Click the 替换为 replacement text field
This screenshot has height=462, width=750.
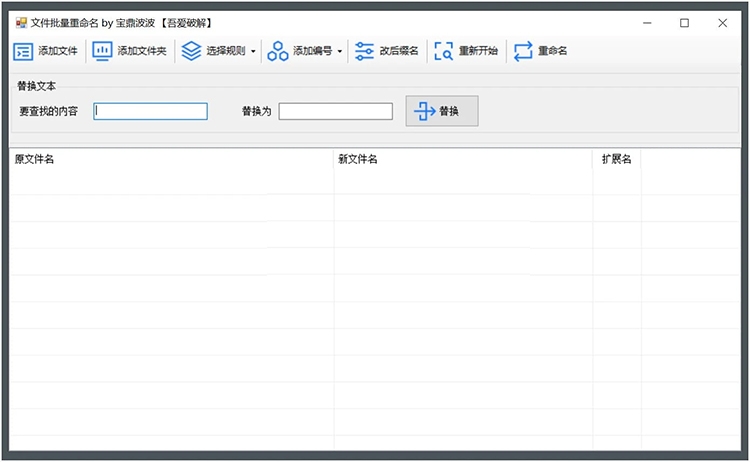[x=335, y=112]
